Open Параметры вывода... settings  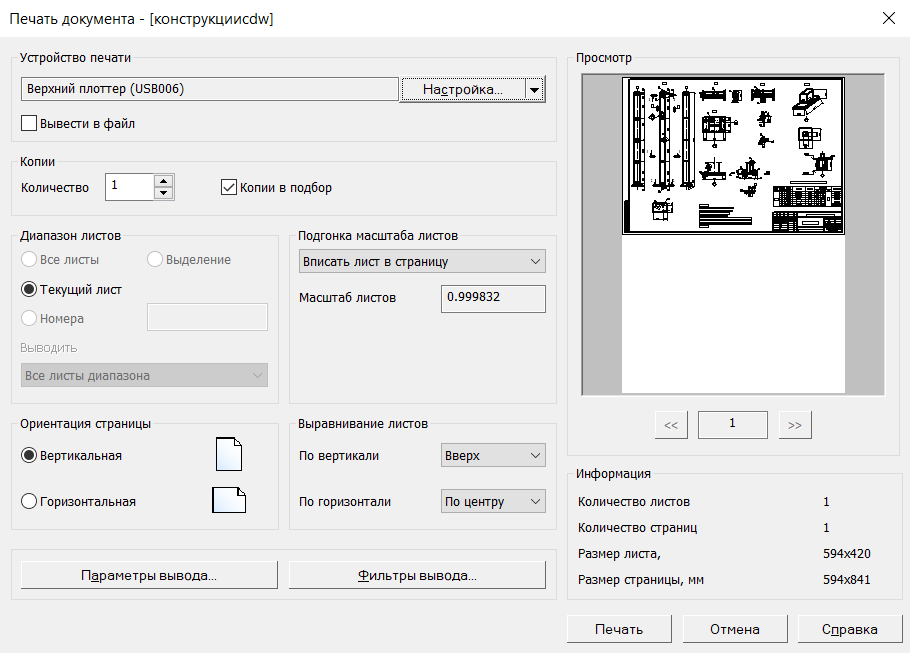pos(149,575)
